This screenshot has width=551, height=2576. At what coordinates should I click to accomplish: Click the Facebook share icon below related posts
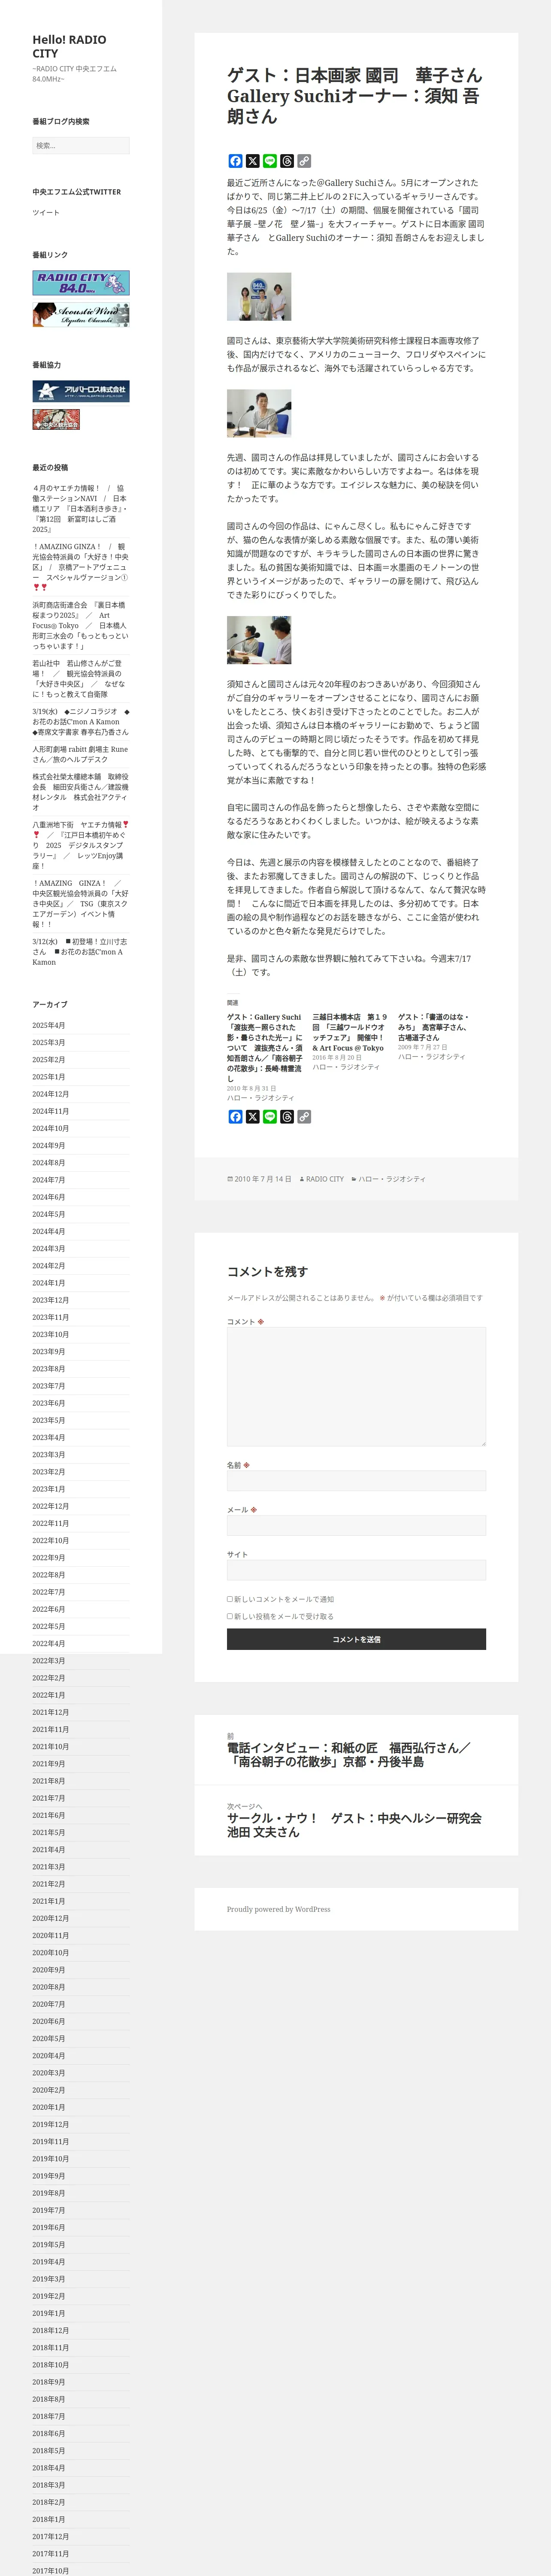pos(235,1117)
